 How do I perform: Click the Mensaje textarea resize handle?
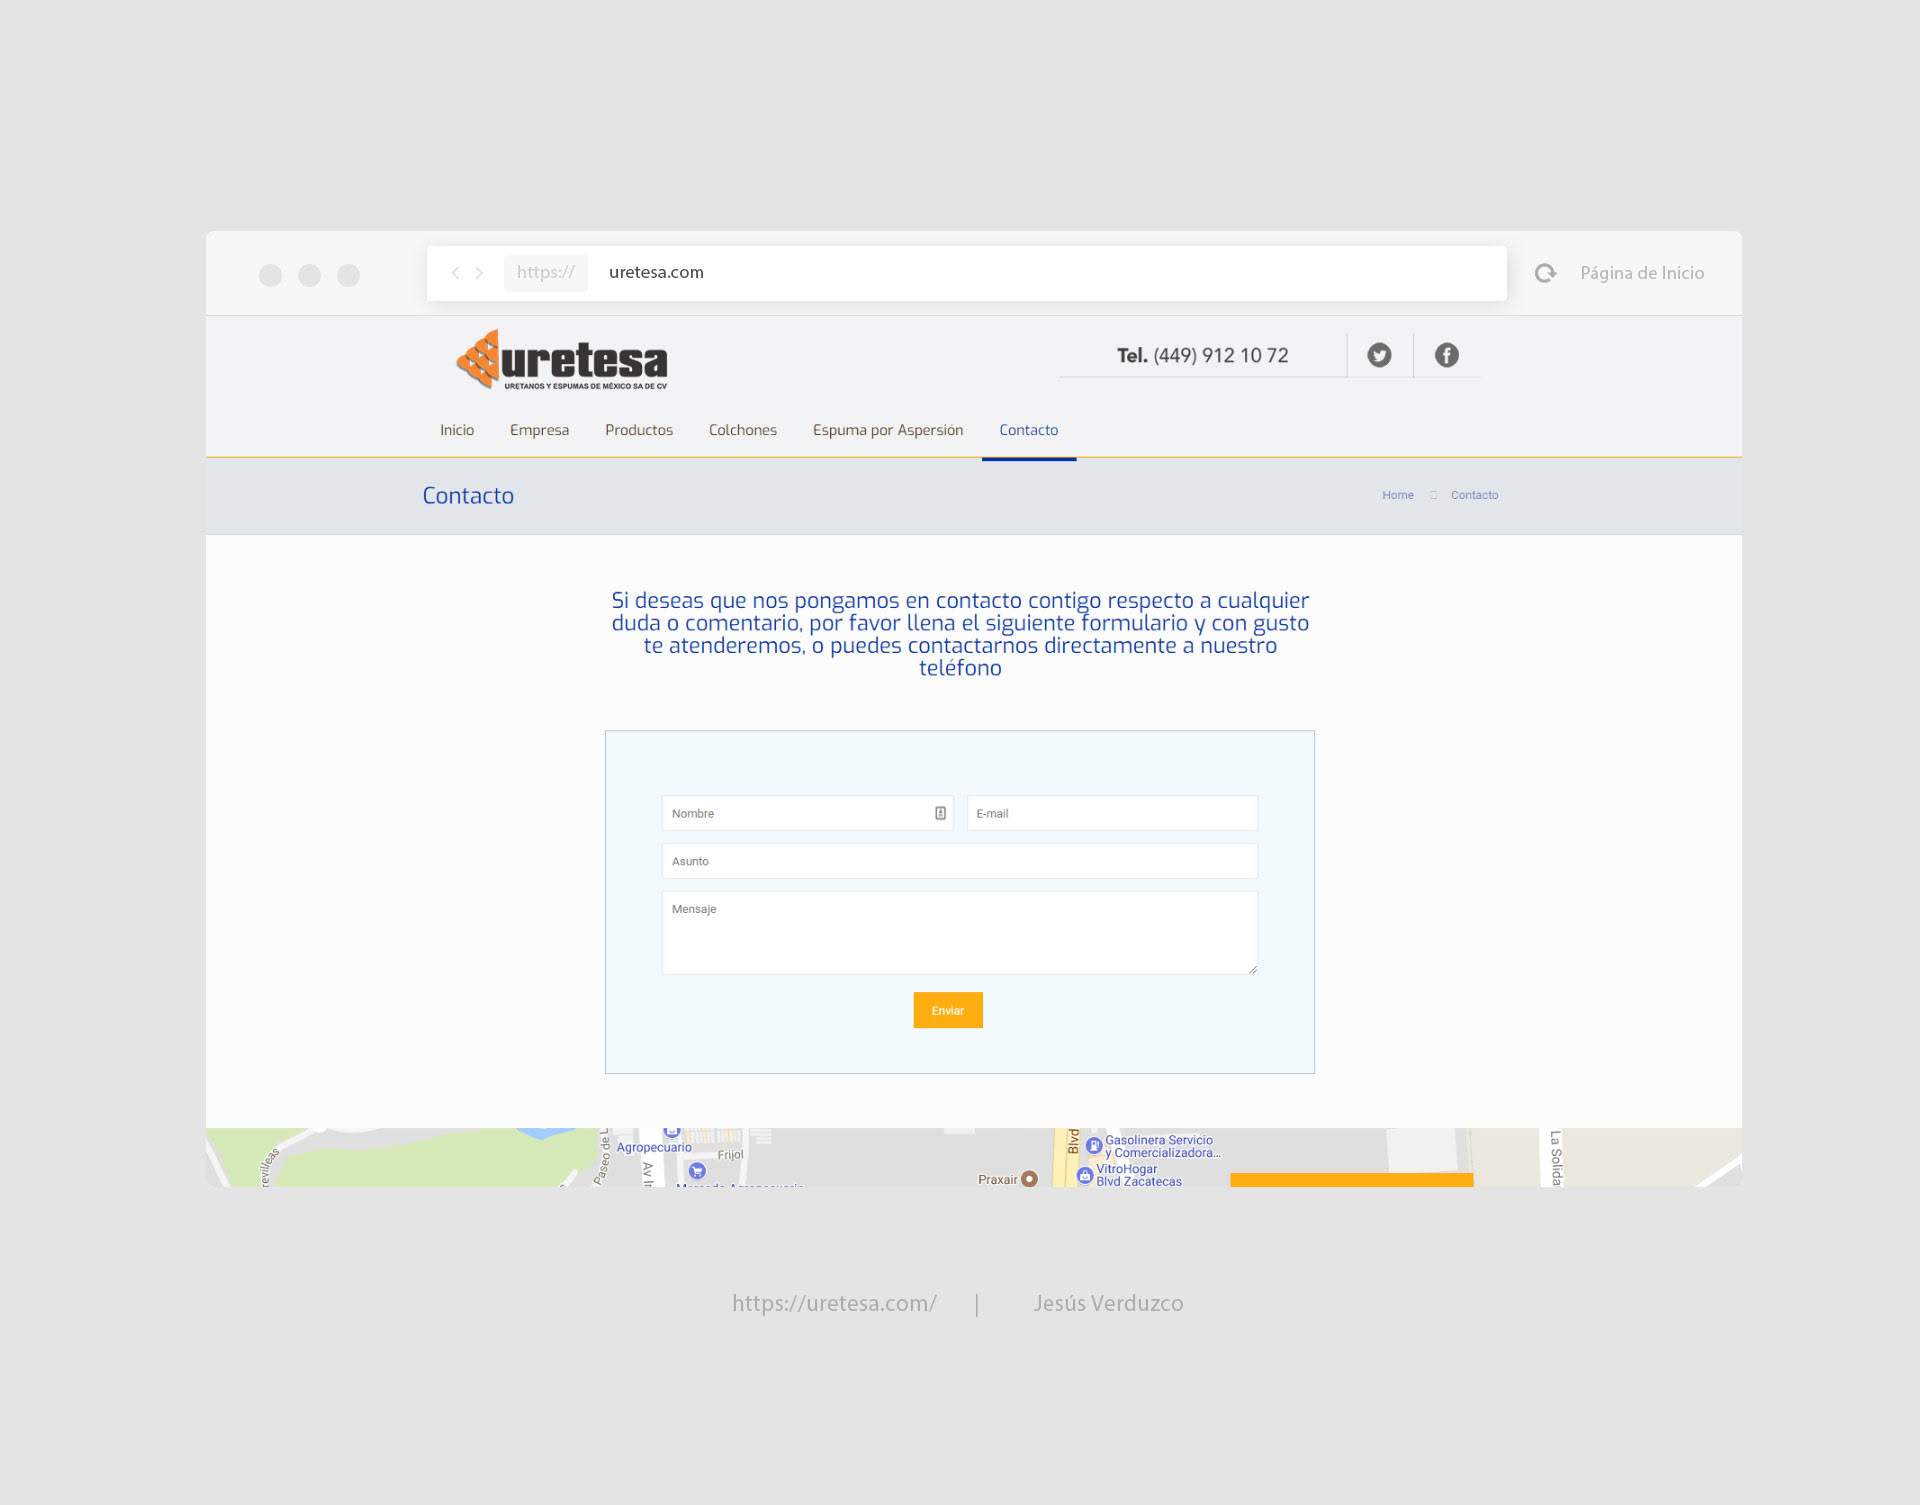(1252, 969)
